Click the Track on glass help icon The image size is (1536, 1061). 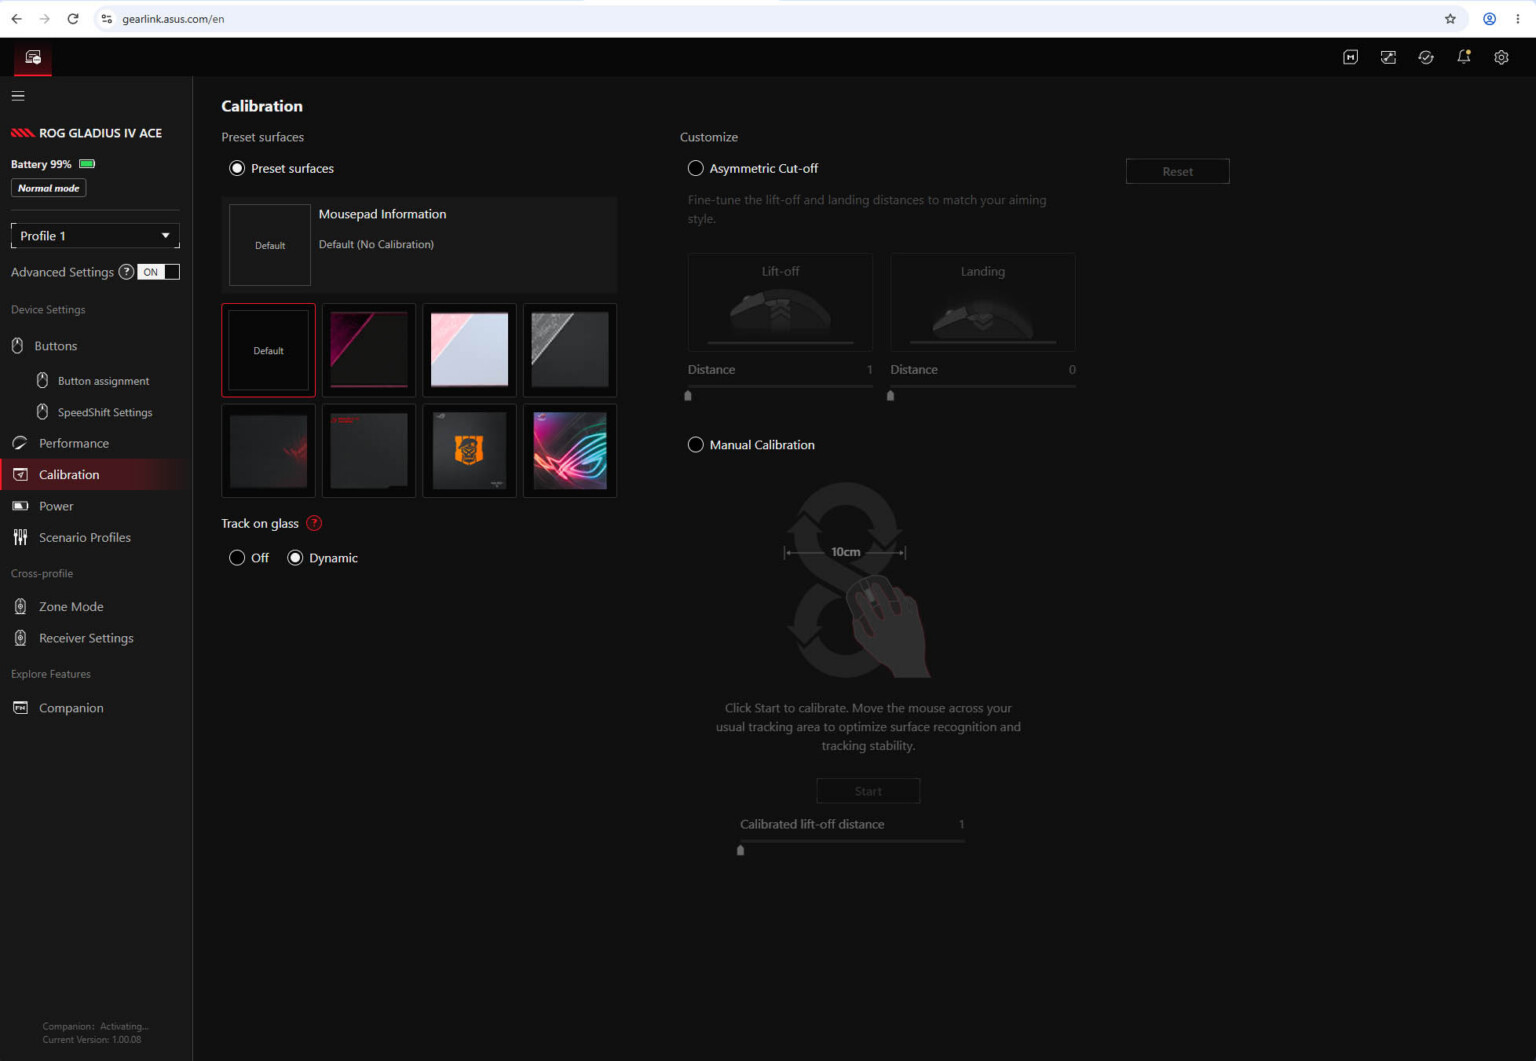[x=314, y=523]
